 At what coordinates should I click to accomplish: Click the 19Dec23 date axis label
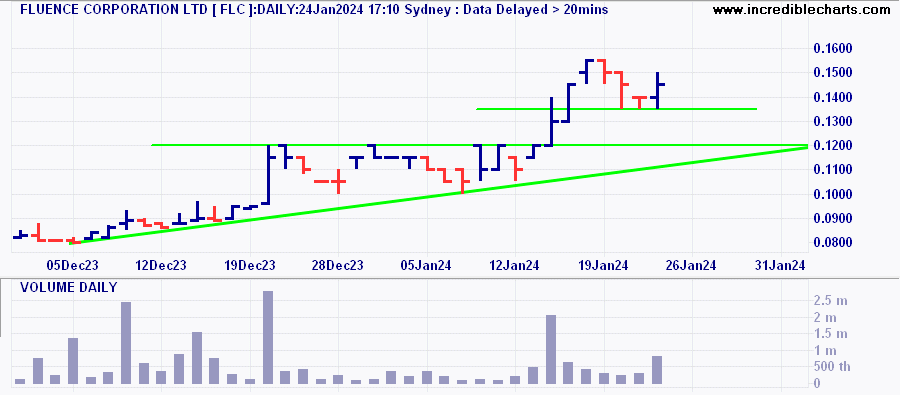click(x=250, y=265)
